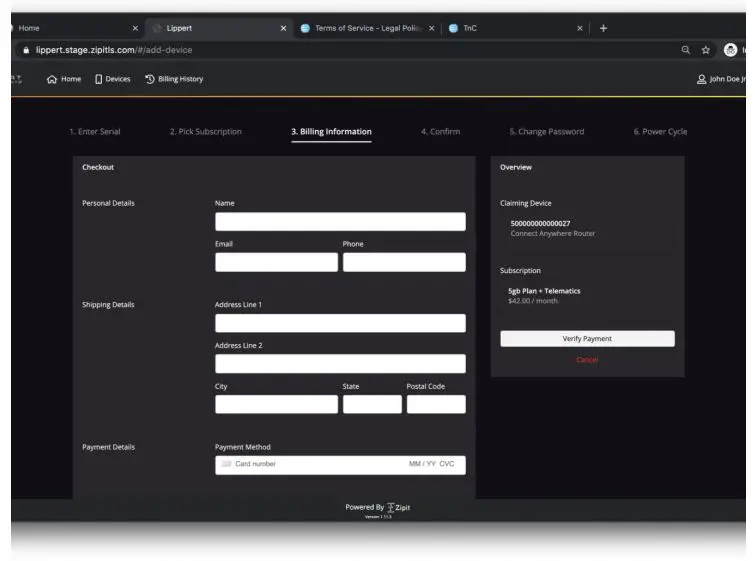755x561 pixels.
Task: Click the 5gb Plan + Telematics text
Action: pos(544,291)
